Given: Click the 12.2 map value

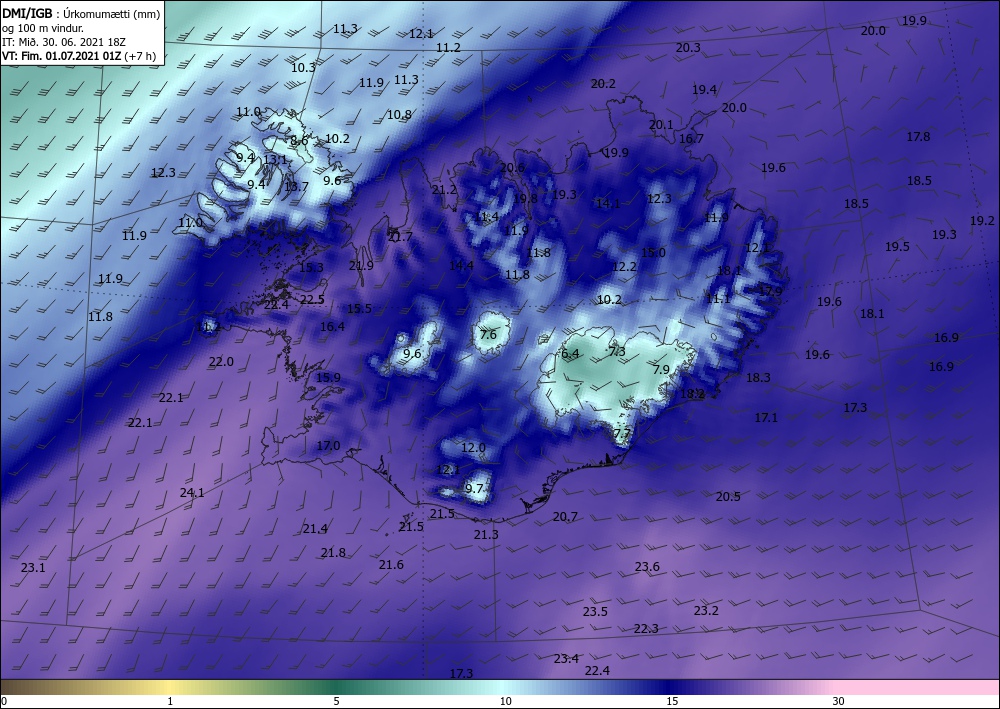Looking at the screenshot, I should pyautogui.click(x=624, y=267).
